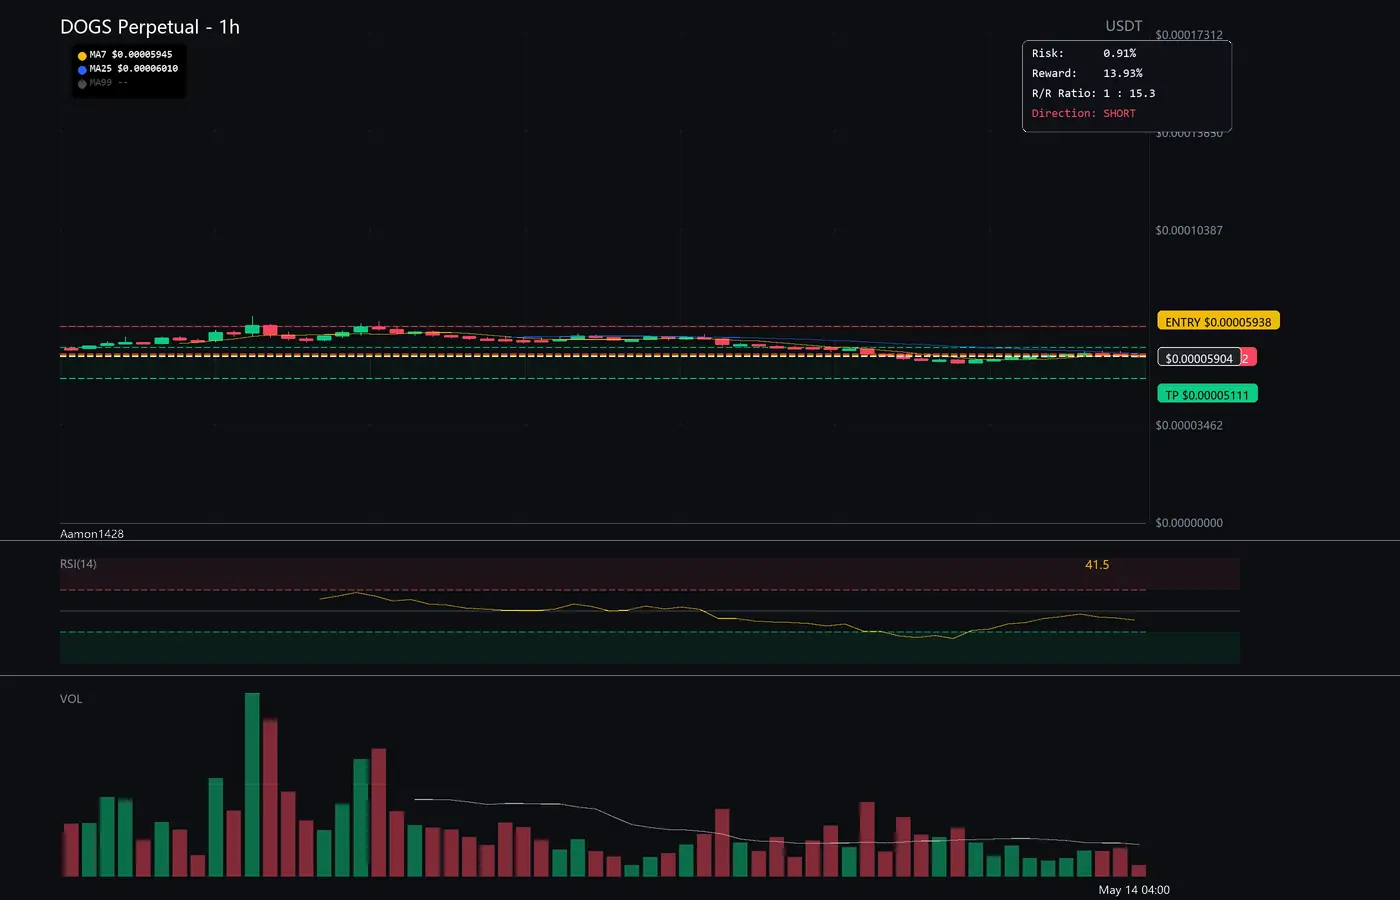Click the $0.00010387 price axis label

point(1189,230)
